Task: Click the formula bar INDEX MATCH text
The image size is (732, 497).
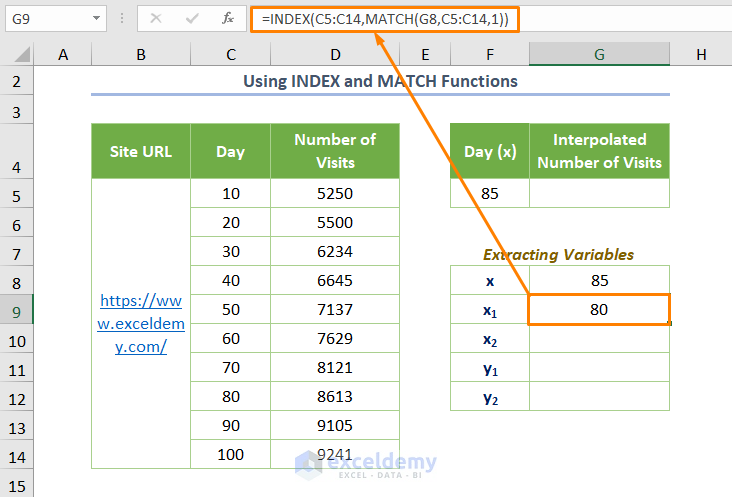Action: (385, 18)
